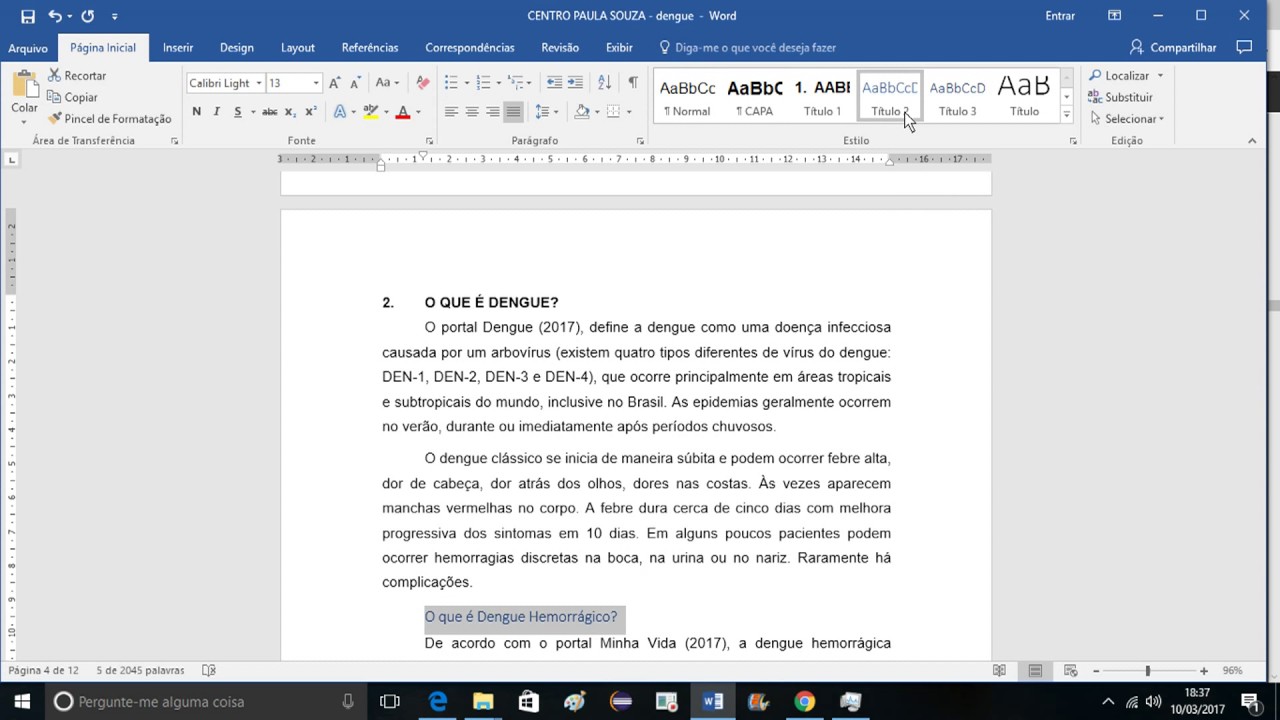Viewport: 1280px width, 720px height.
Task: Expand the styles gallery with More arrow
Action: pyautogui.click(x=1066, y=116)
